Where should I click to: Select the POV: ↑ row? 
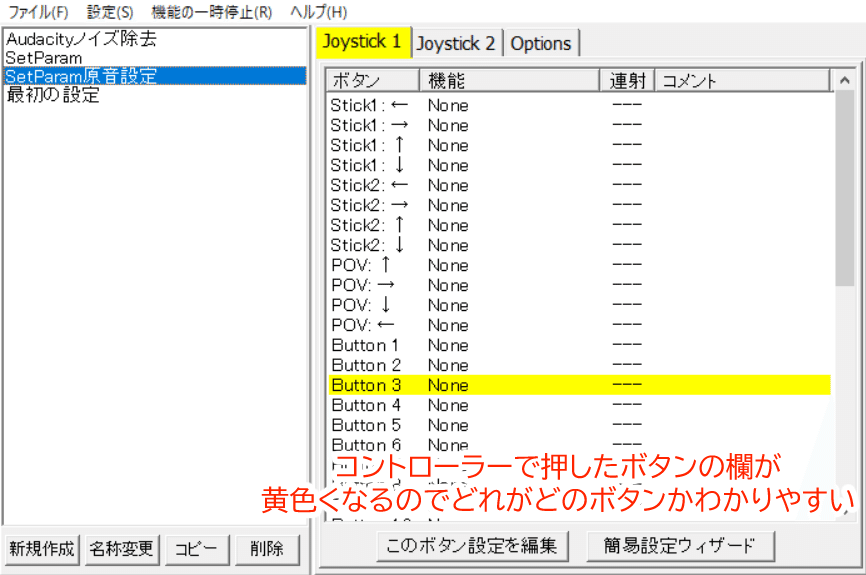pos(579,265)
